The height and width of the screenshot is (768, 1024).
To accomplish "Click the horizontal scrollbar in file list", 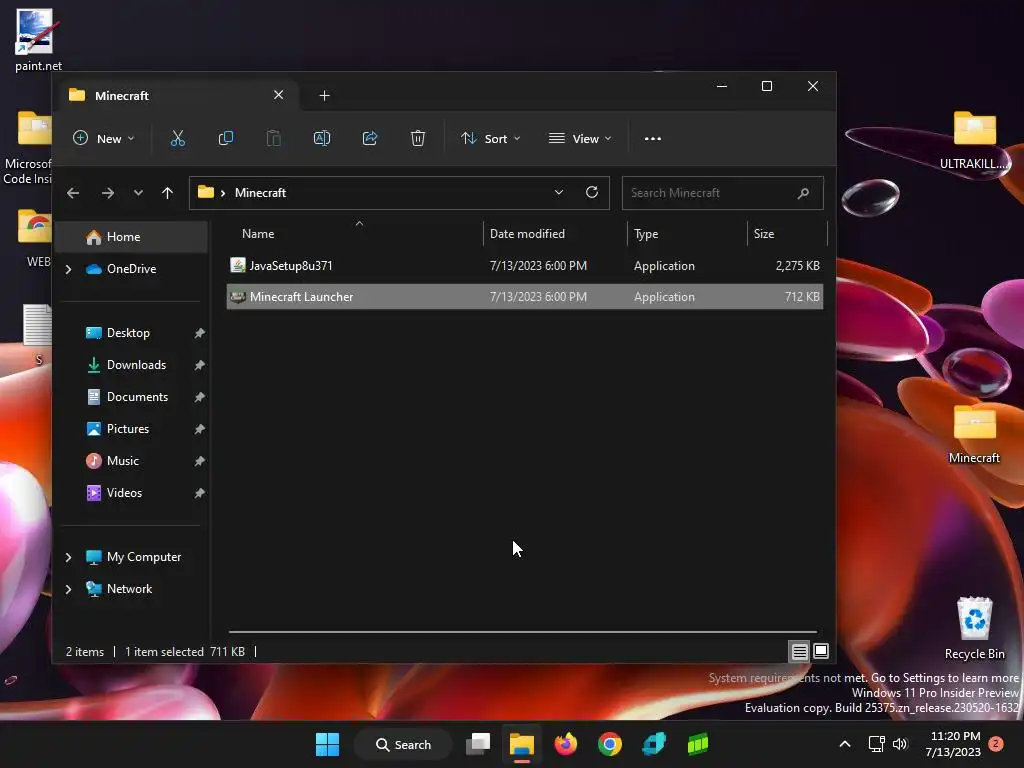I will coord(522,632).
